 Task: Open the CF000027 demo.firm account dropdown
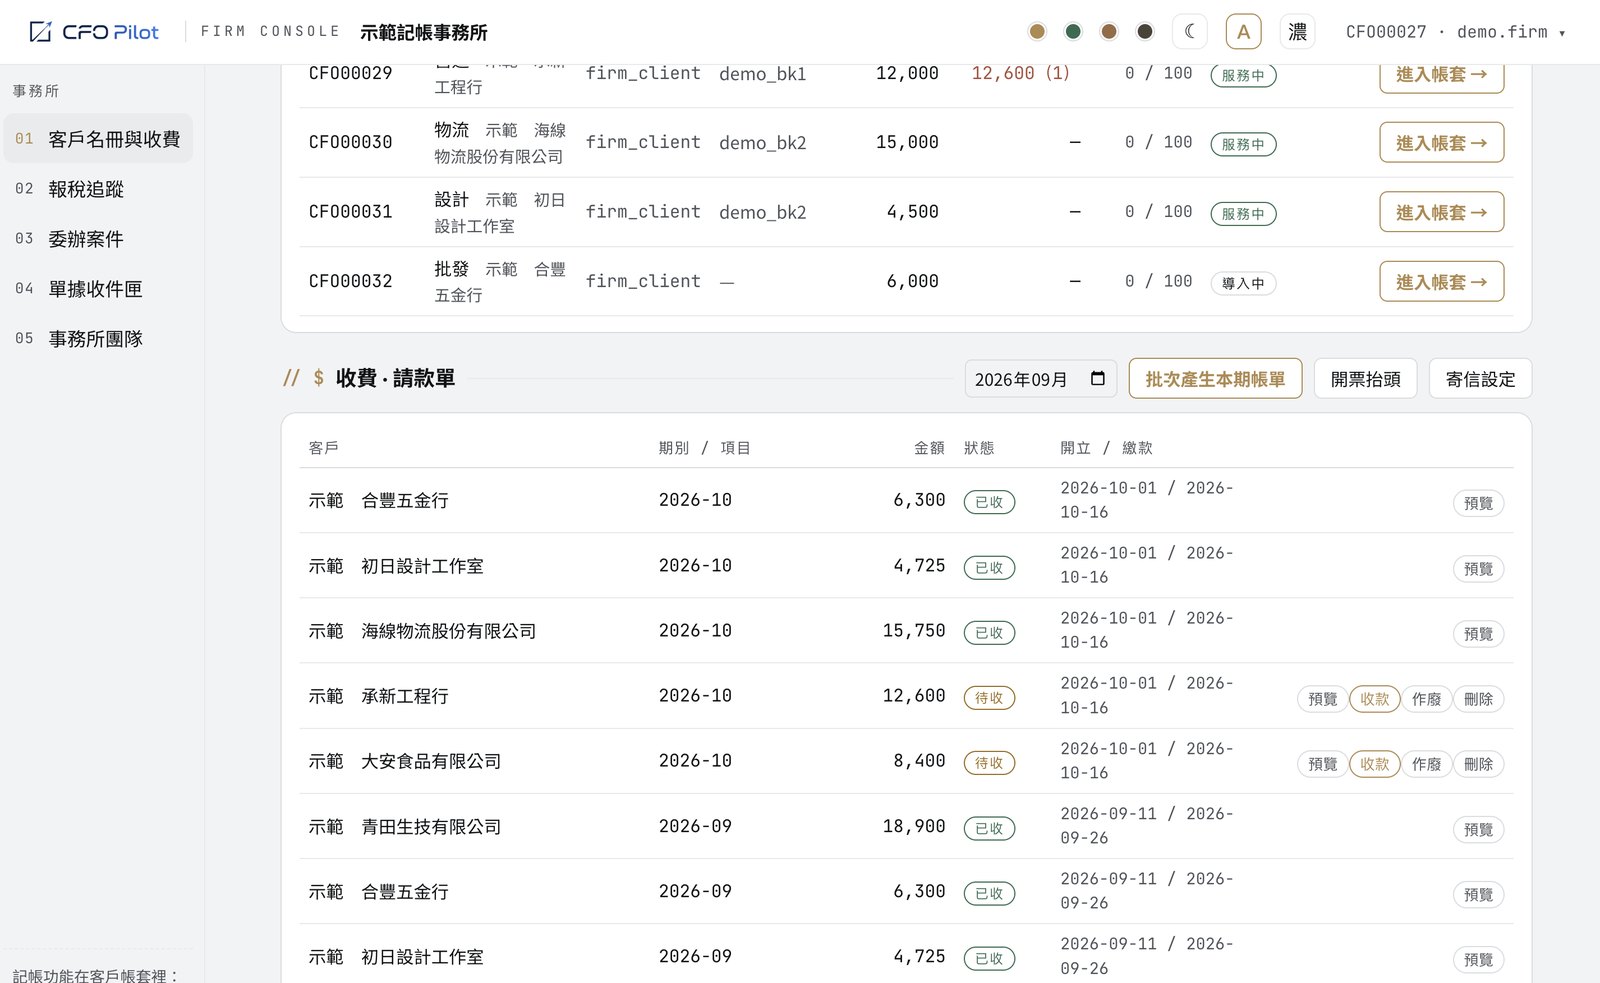[1455, 32]
